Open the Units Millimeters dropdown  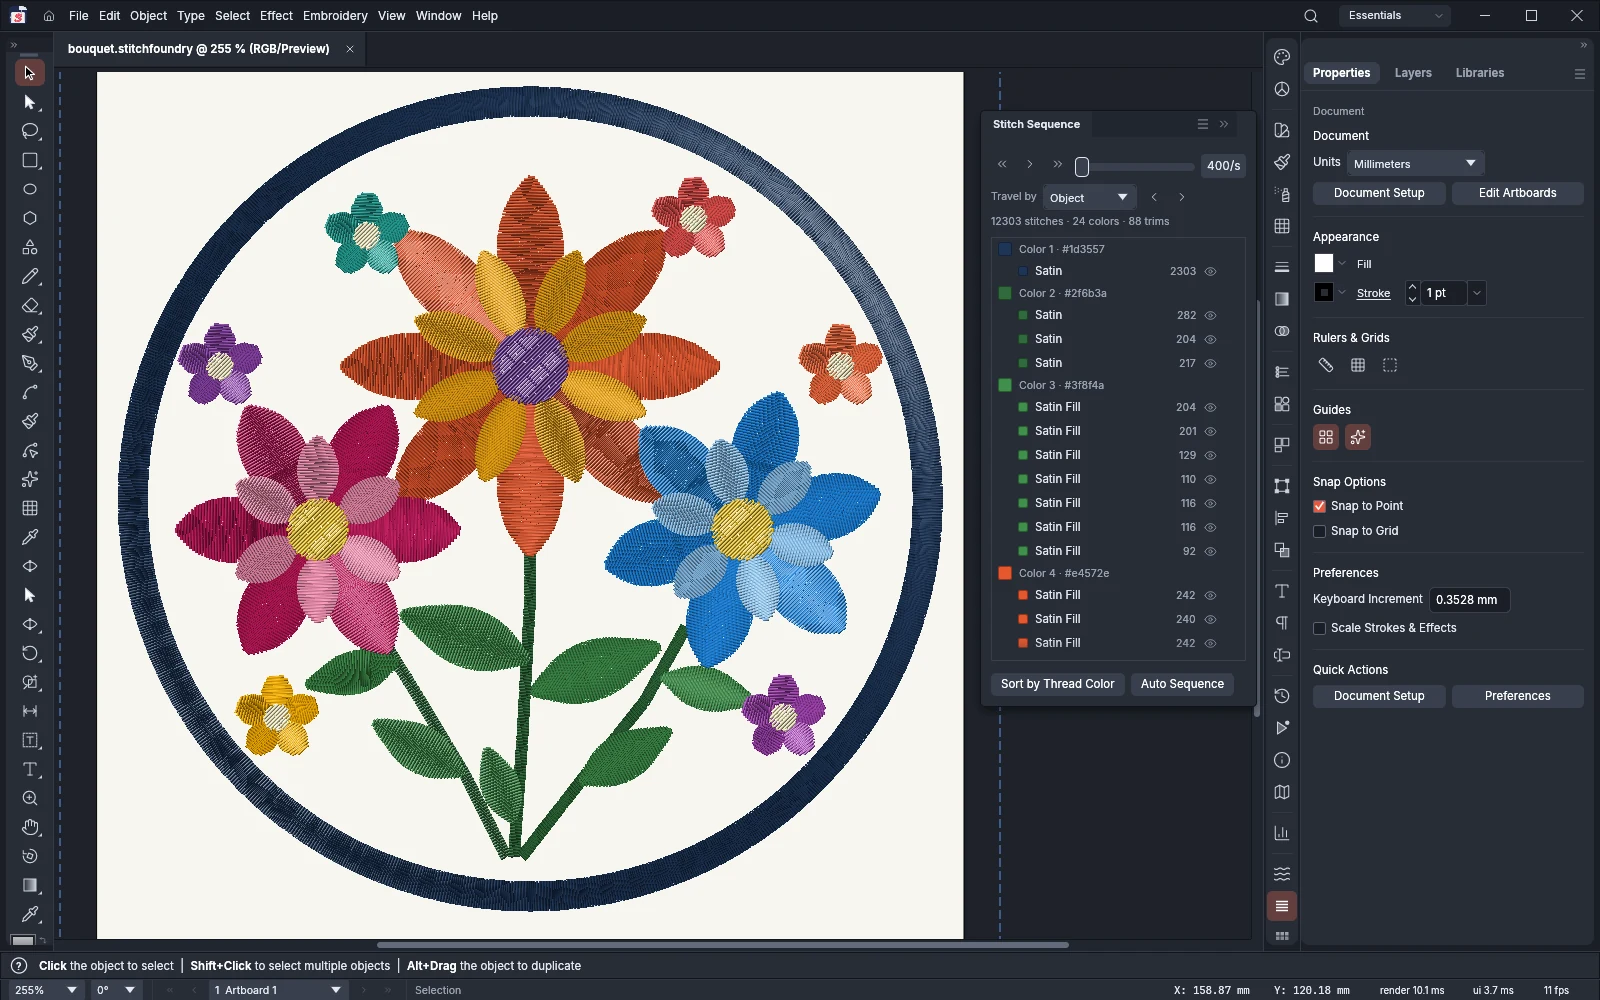(x=1416, y=163)
